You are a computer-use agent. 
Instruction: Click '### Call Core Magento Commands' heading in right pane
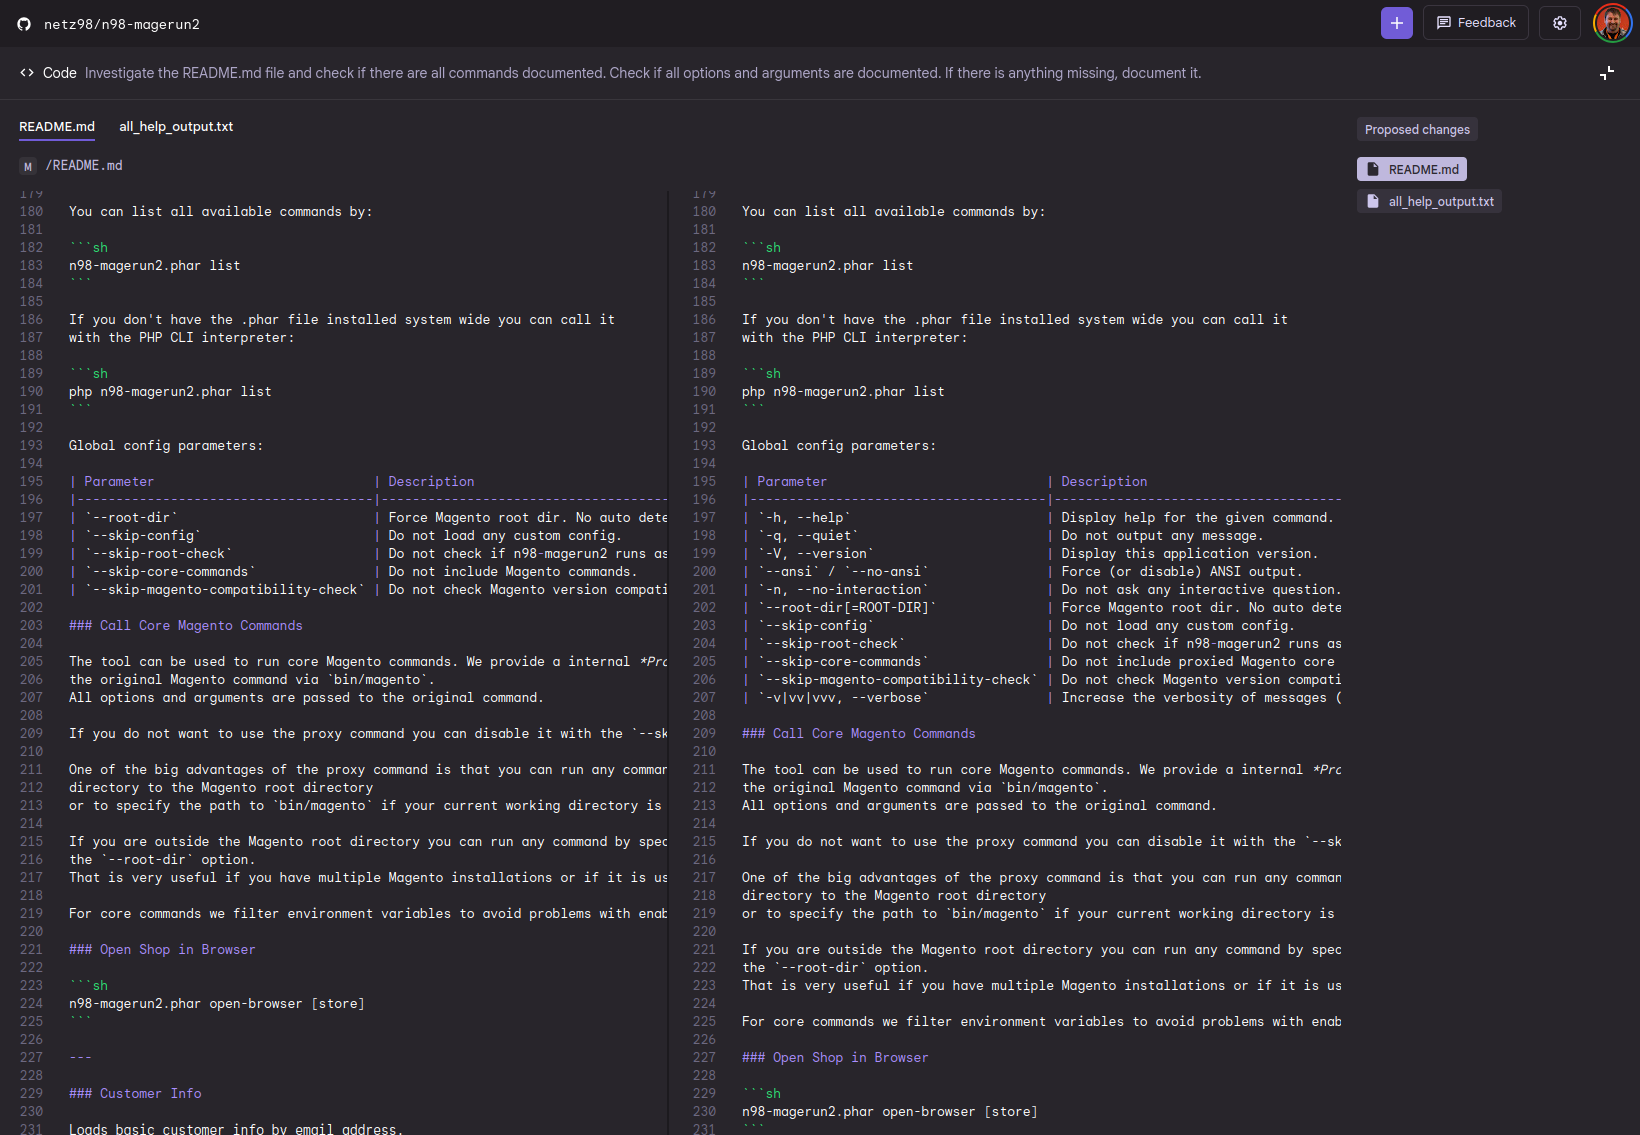[859, 734]
